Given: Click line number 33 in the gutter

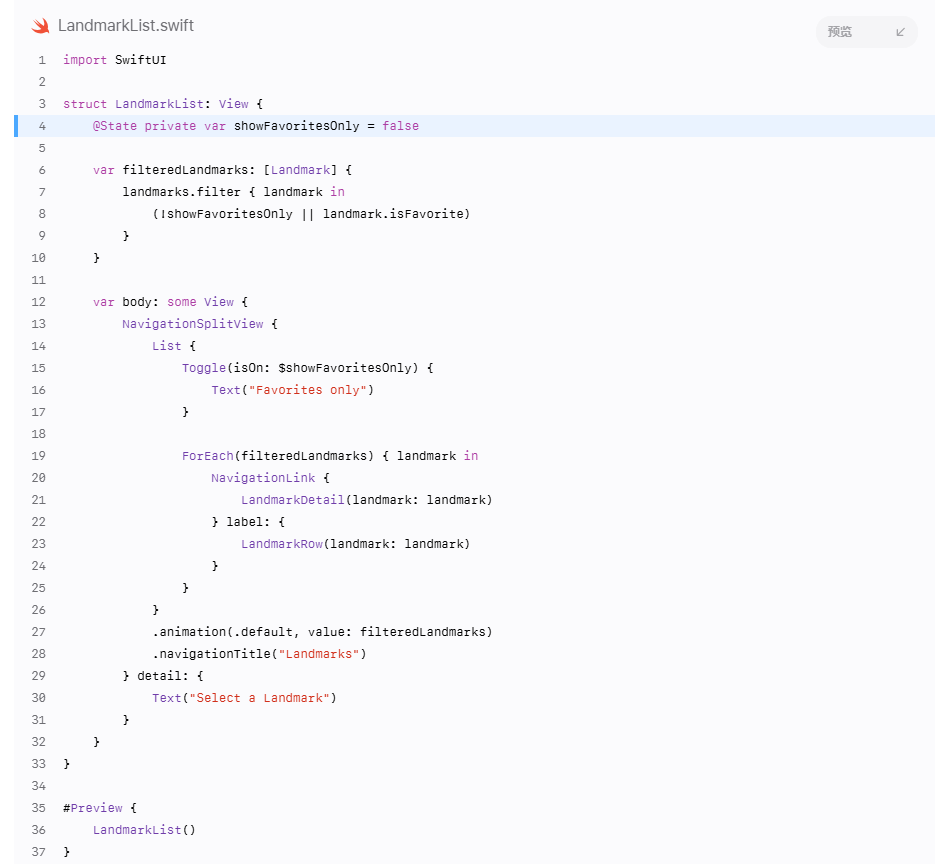Looking at the screenshot, I should click(39, 763).
